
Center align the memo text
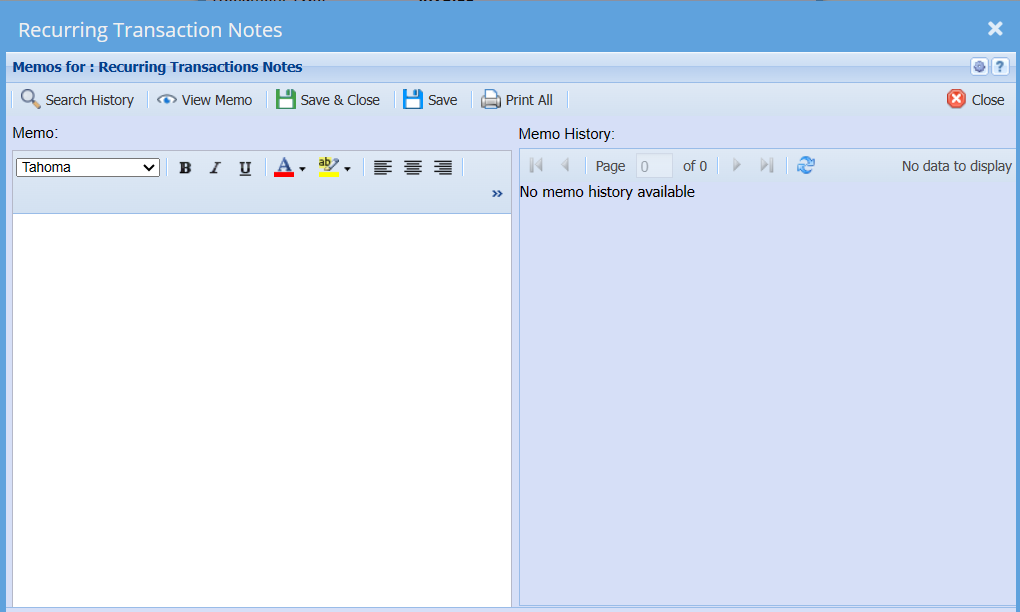[x=412, y=168]
